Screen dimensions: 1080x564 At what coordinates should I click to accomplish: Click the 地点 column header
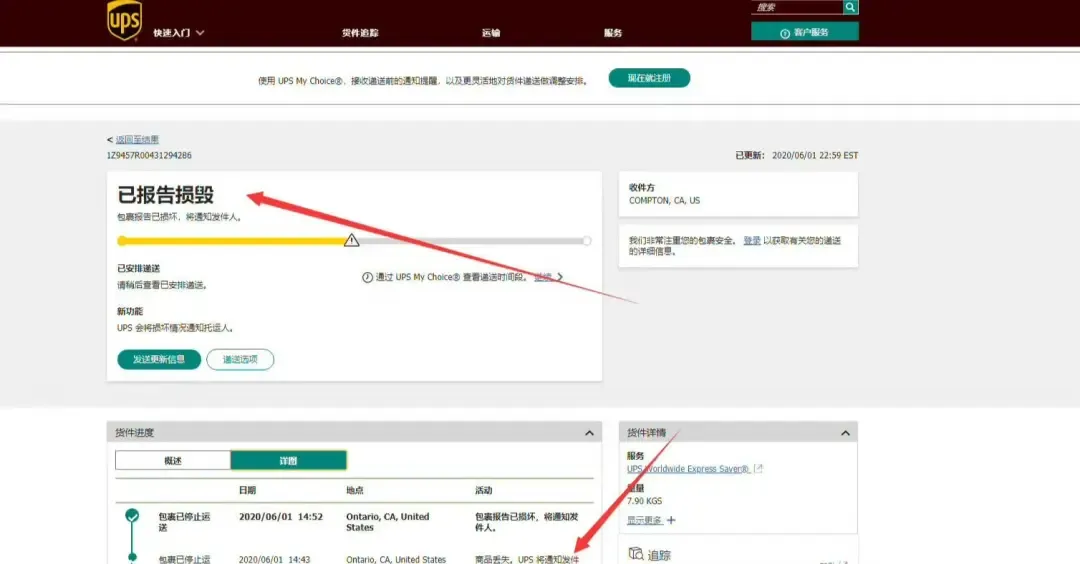(x=355, y=490)
